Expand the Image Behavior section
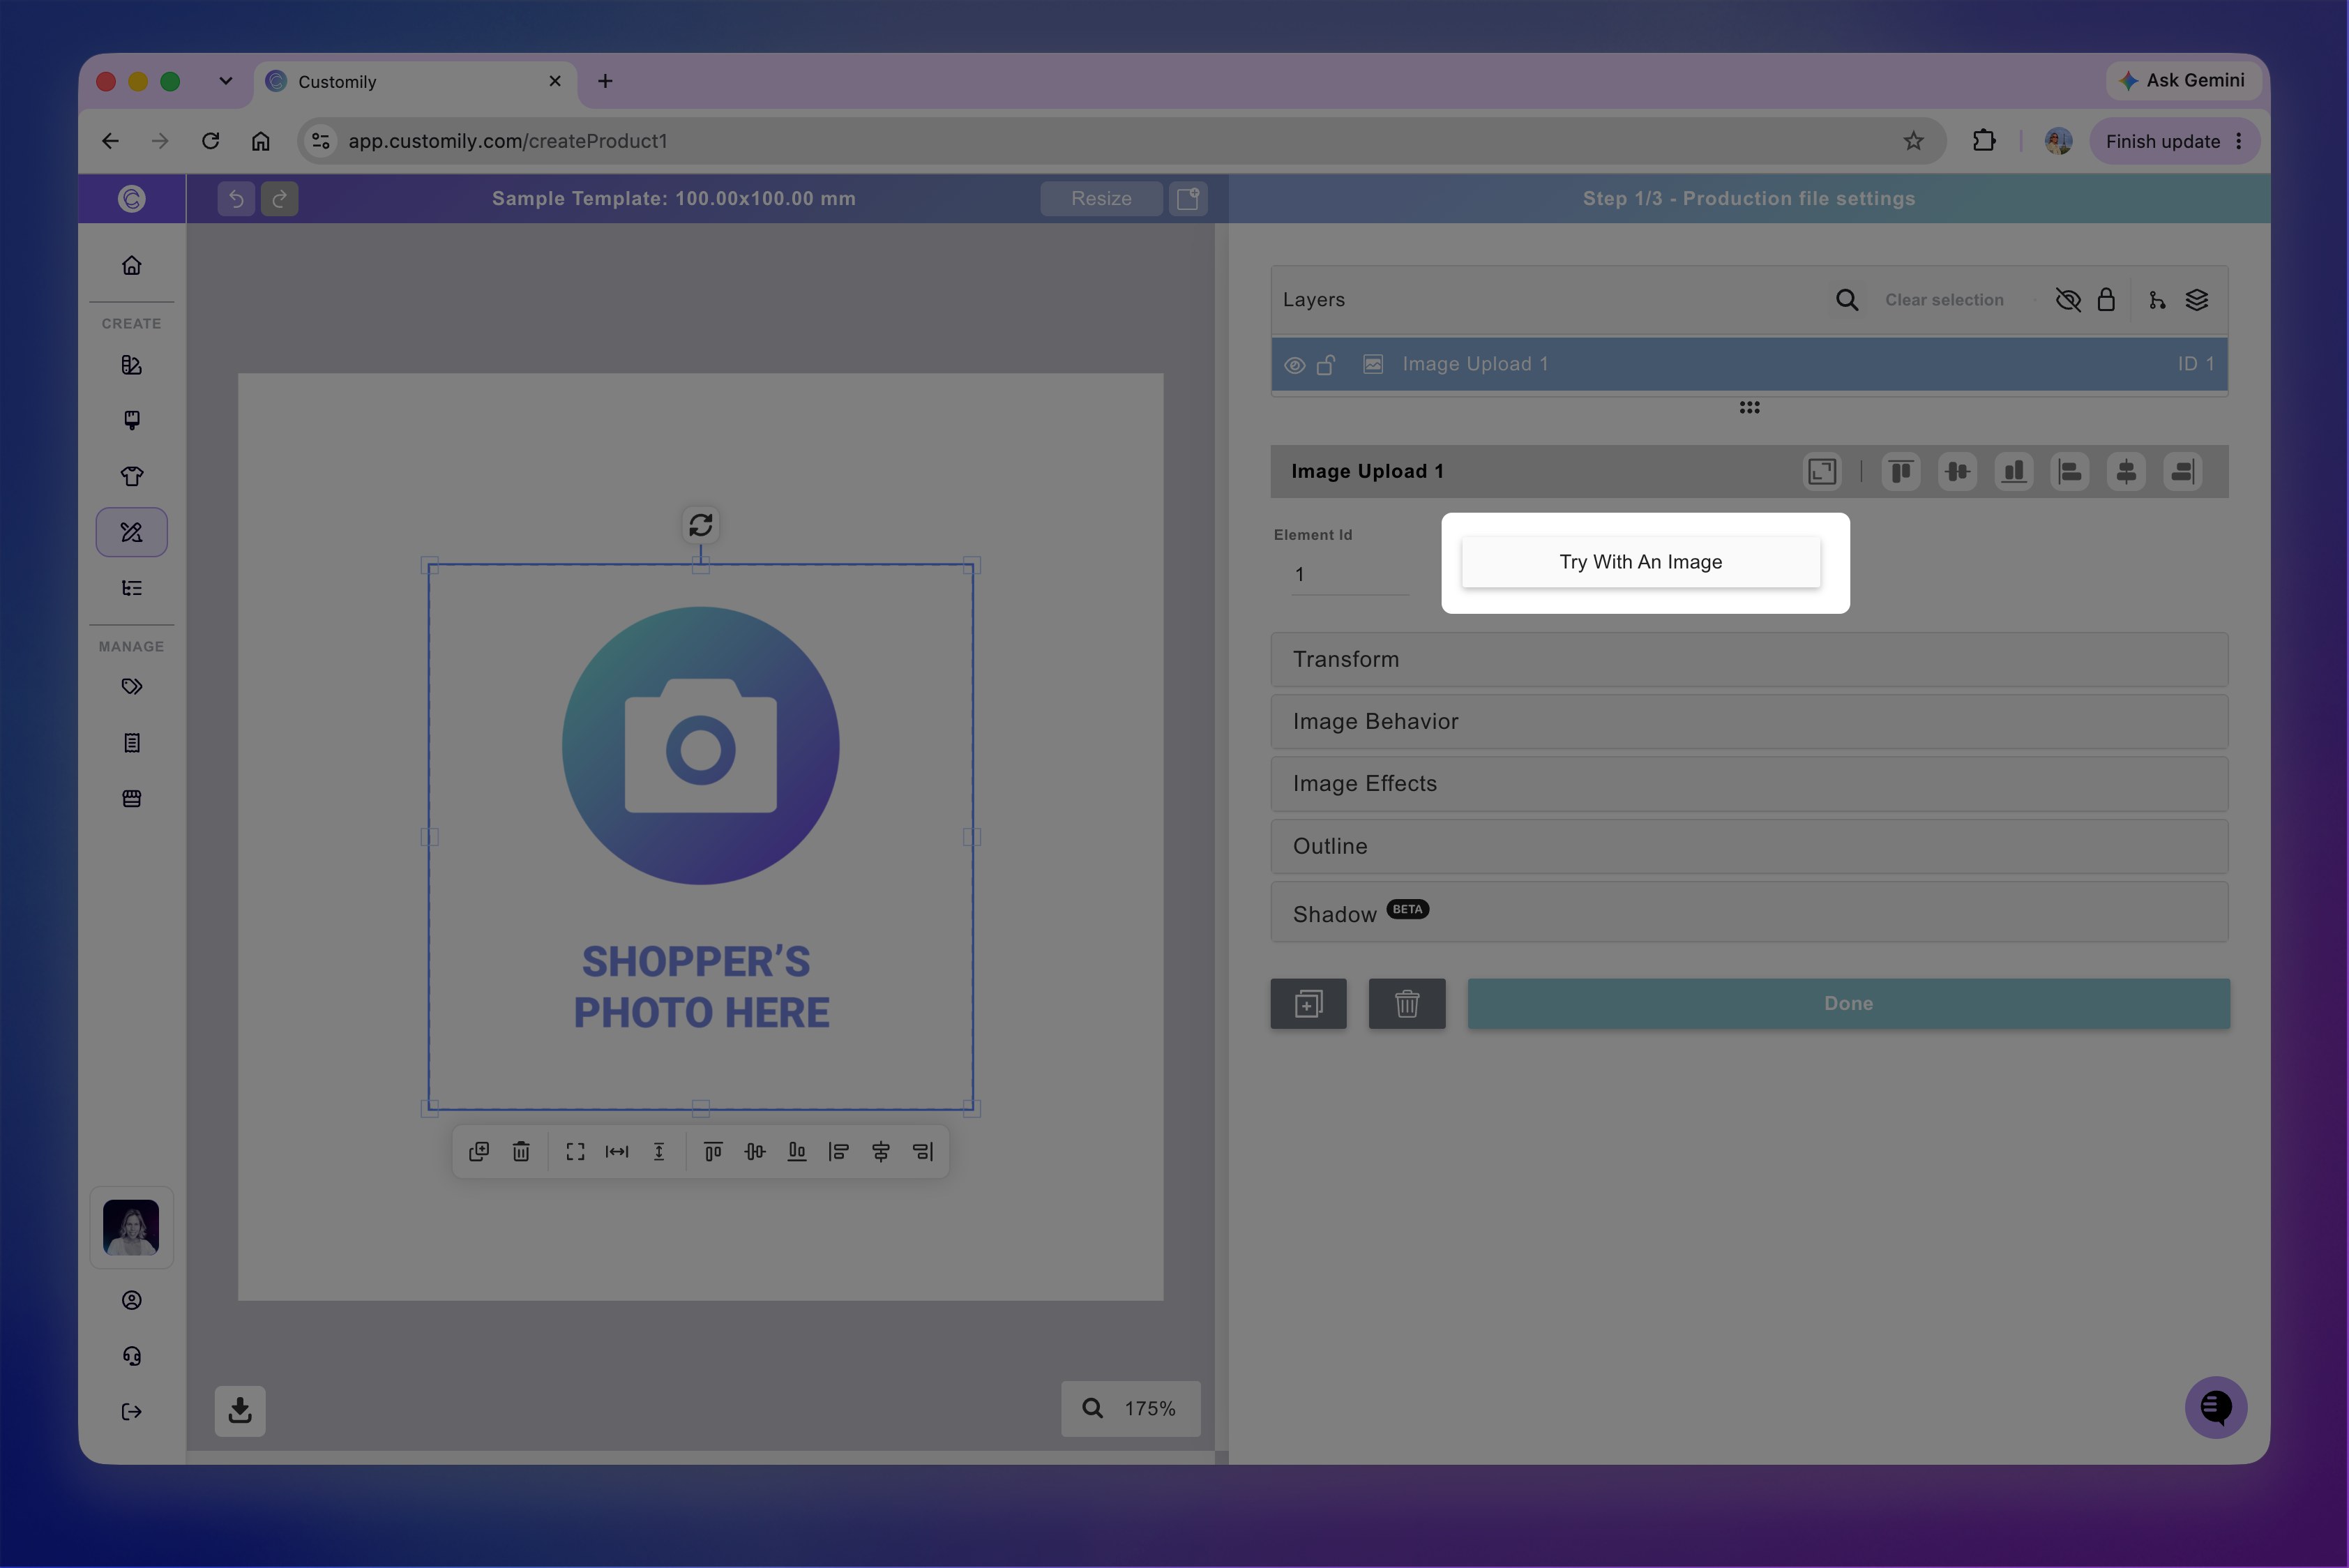Image resolution: width=2349 pixels, height=1568 pixels. pos(1749,721)
